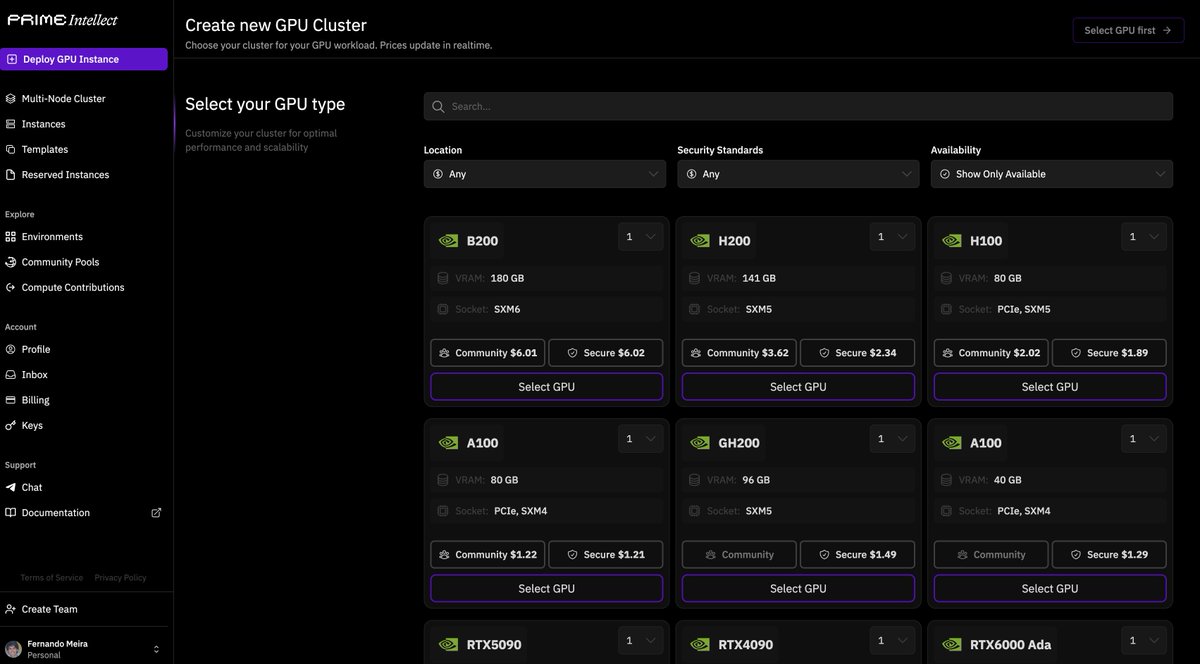
Task: Choose Secure $1.49 pricing for GH200
Action: click(858, 555)
